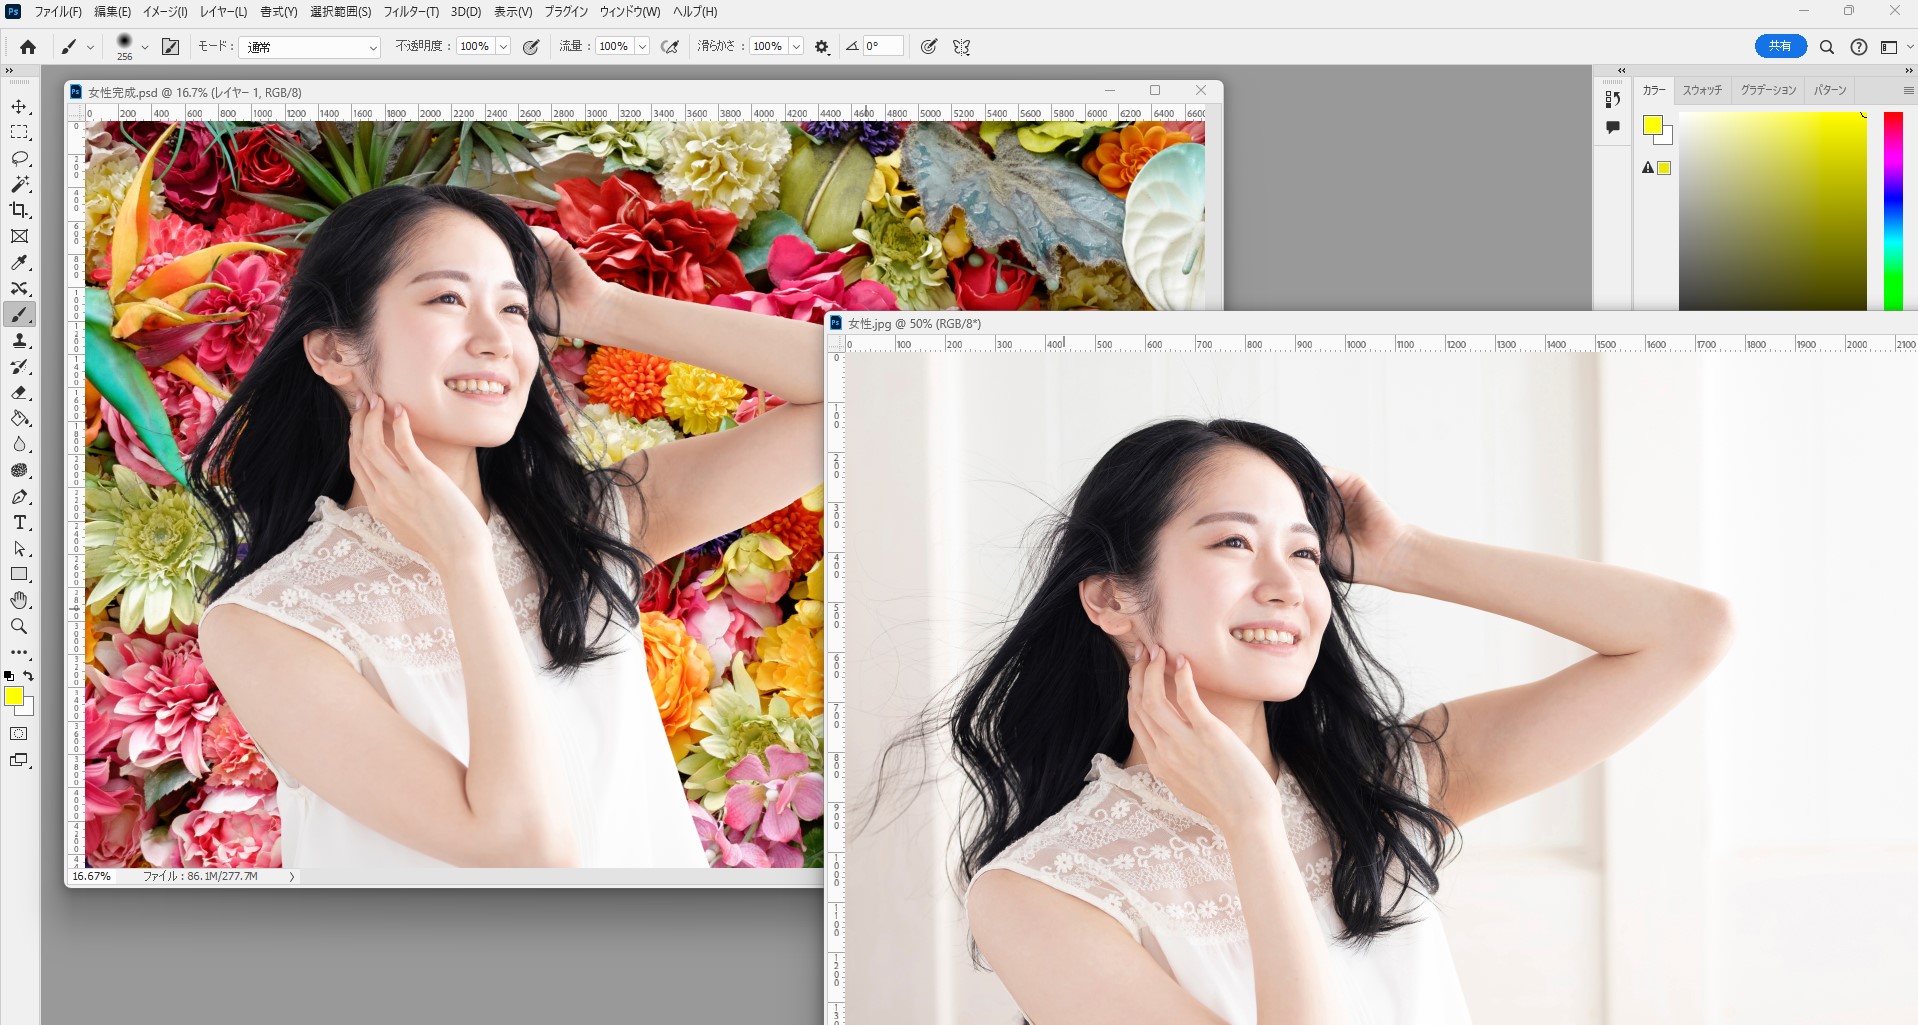The height and width of the screenshot is (1025, 1918).
Task: Select the Blur tool
Action: [x=19, y=445]
